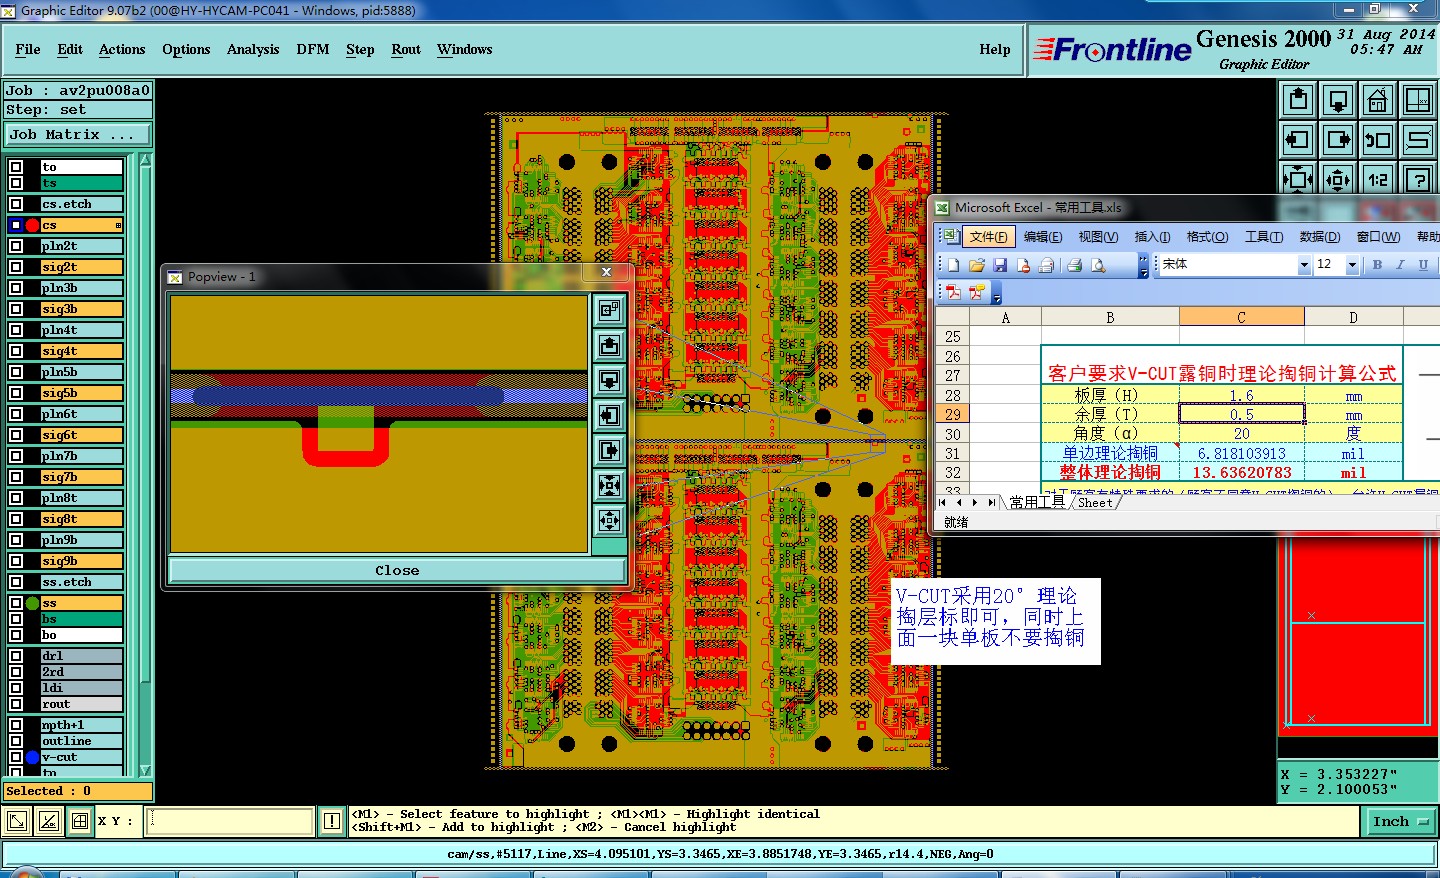
Task: Toggle display checkbox of layer sig2t
Action: tap(16, 267)
